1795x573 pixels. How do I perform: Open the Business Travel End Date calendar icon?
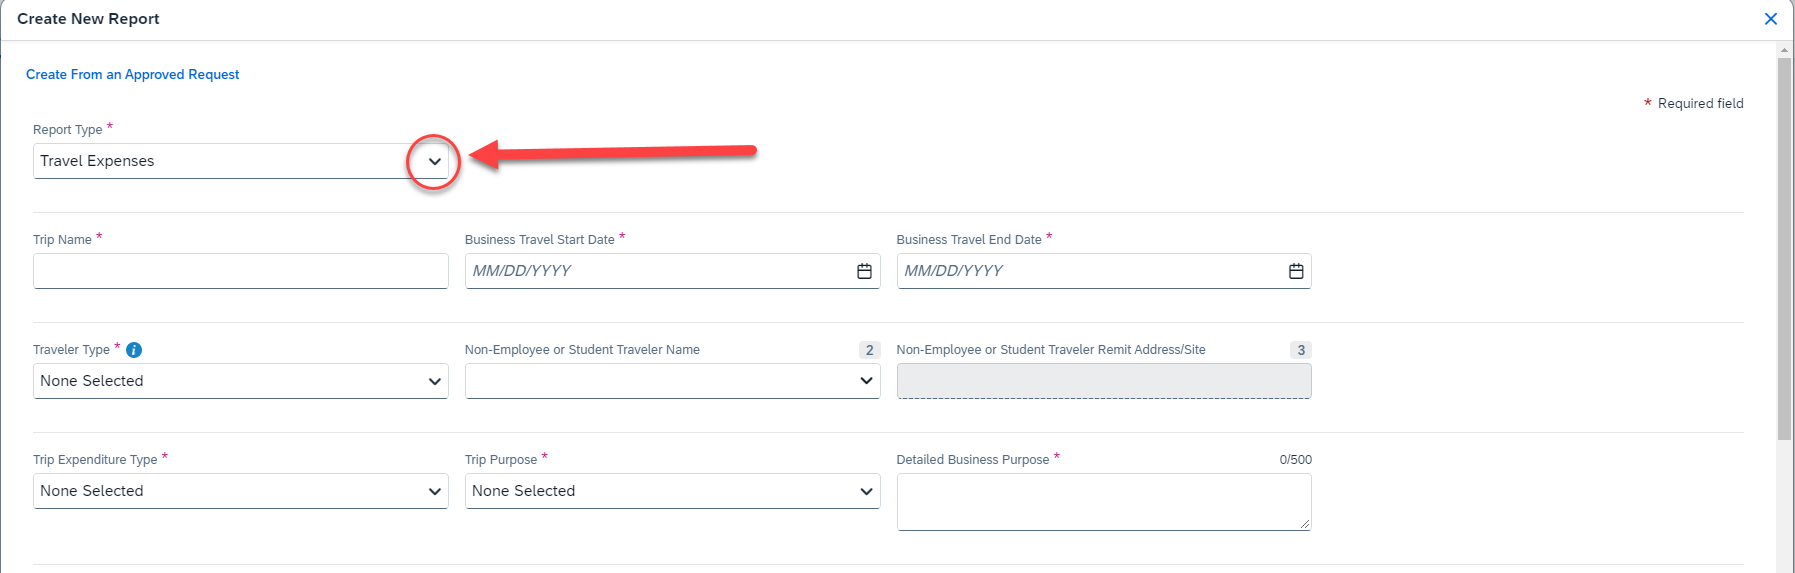click(x=1296, y=271)
